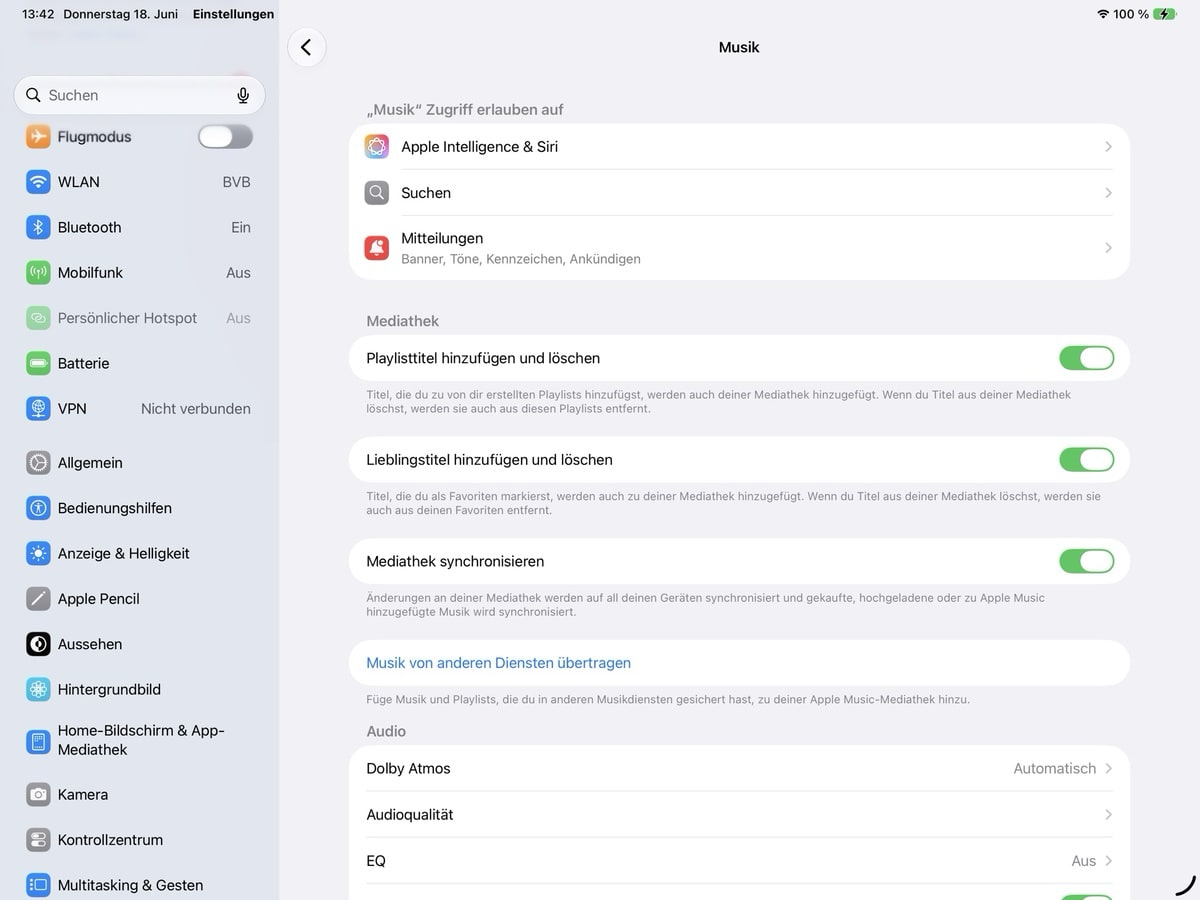The image size is (1200, 900).
Task: Open Audioqualität settings
Action: pyautogui.click(x=739, y=815)
